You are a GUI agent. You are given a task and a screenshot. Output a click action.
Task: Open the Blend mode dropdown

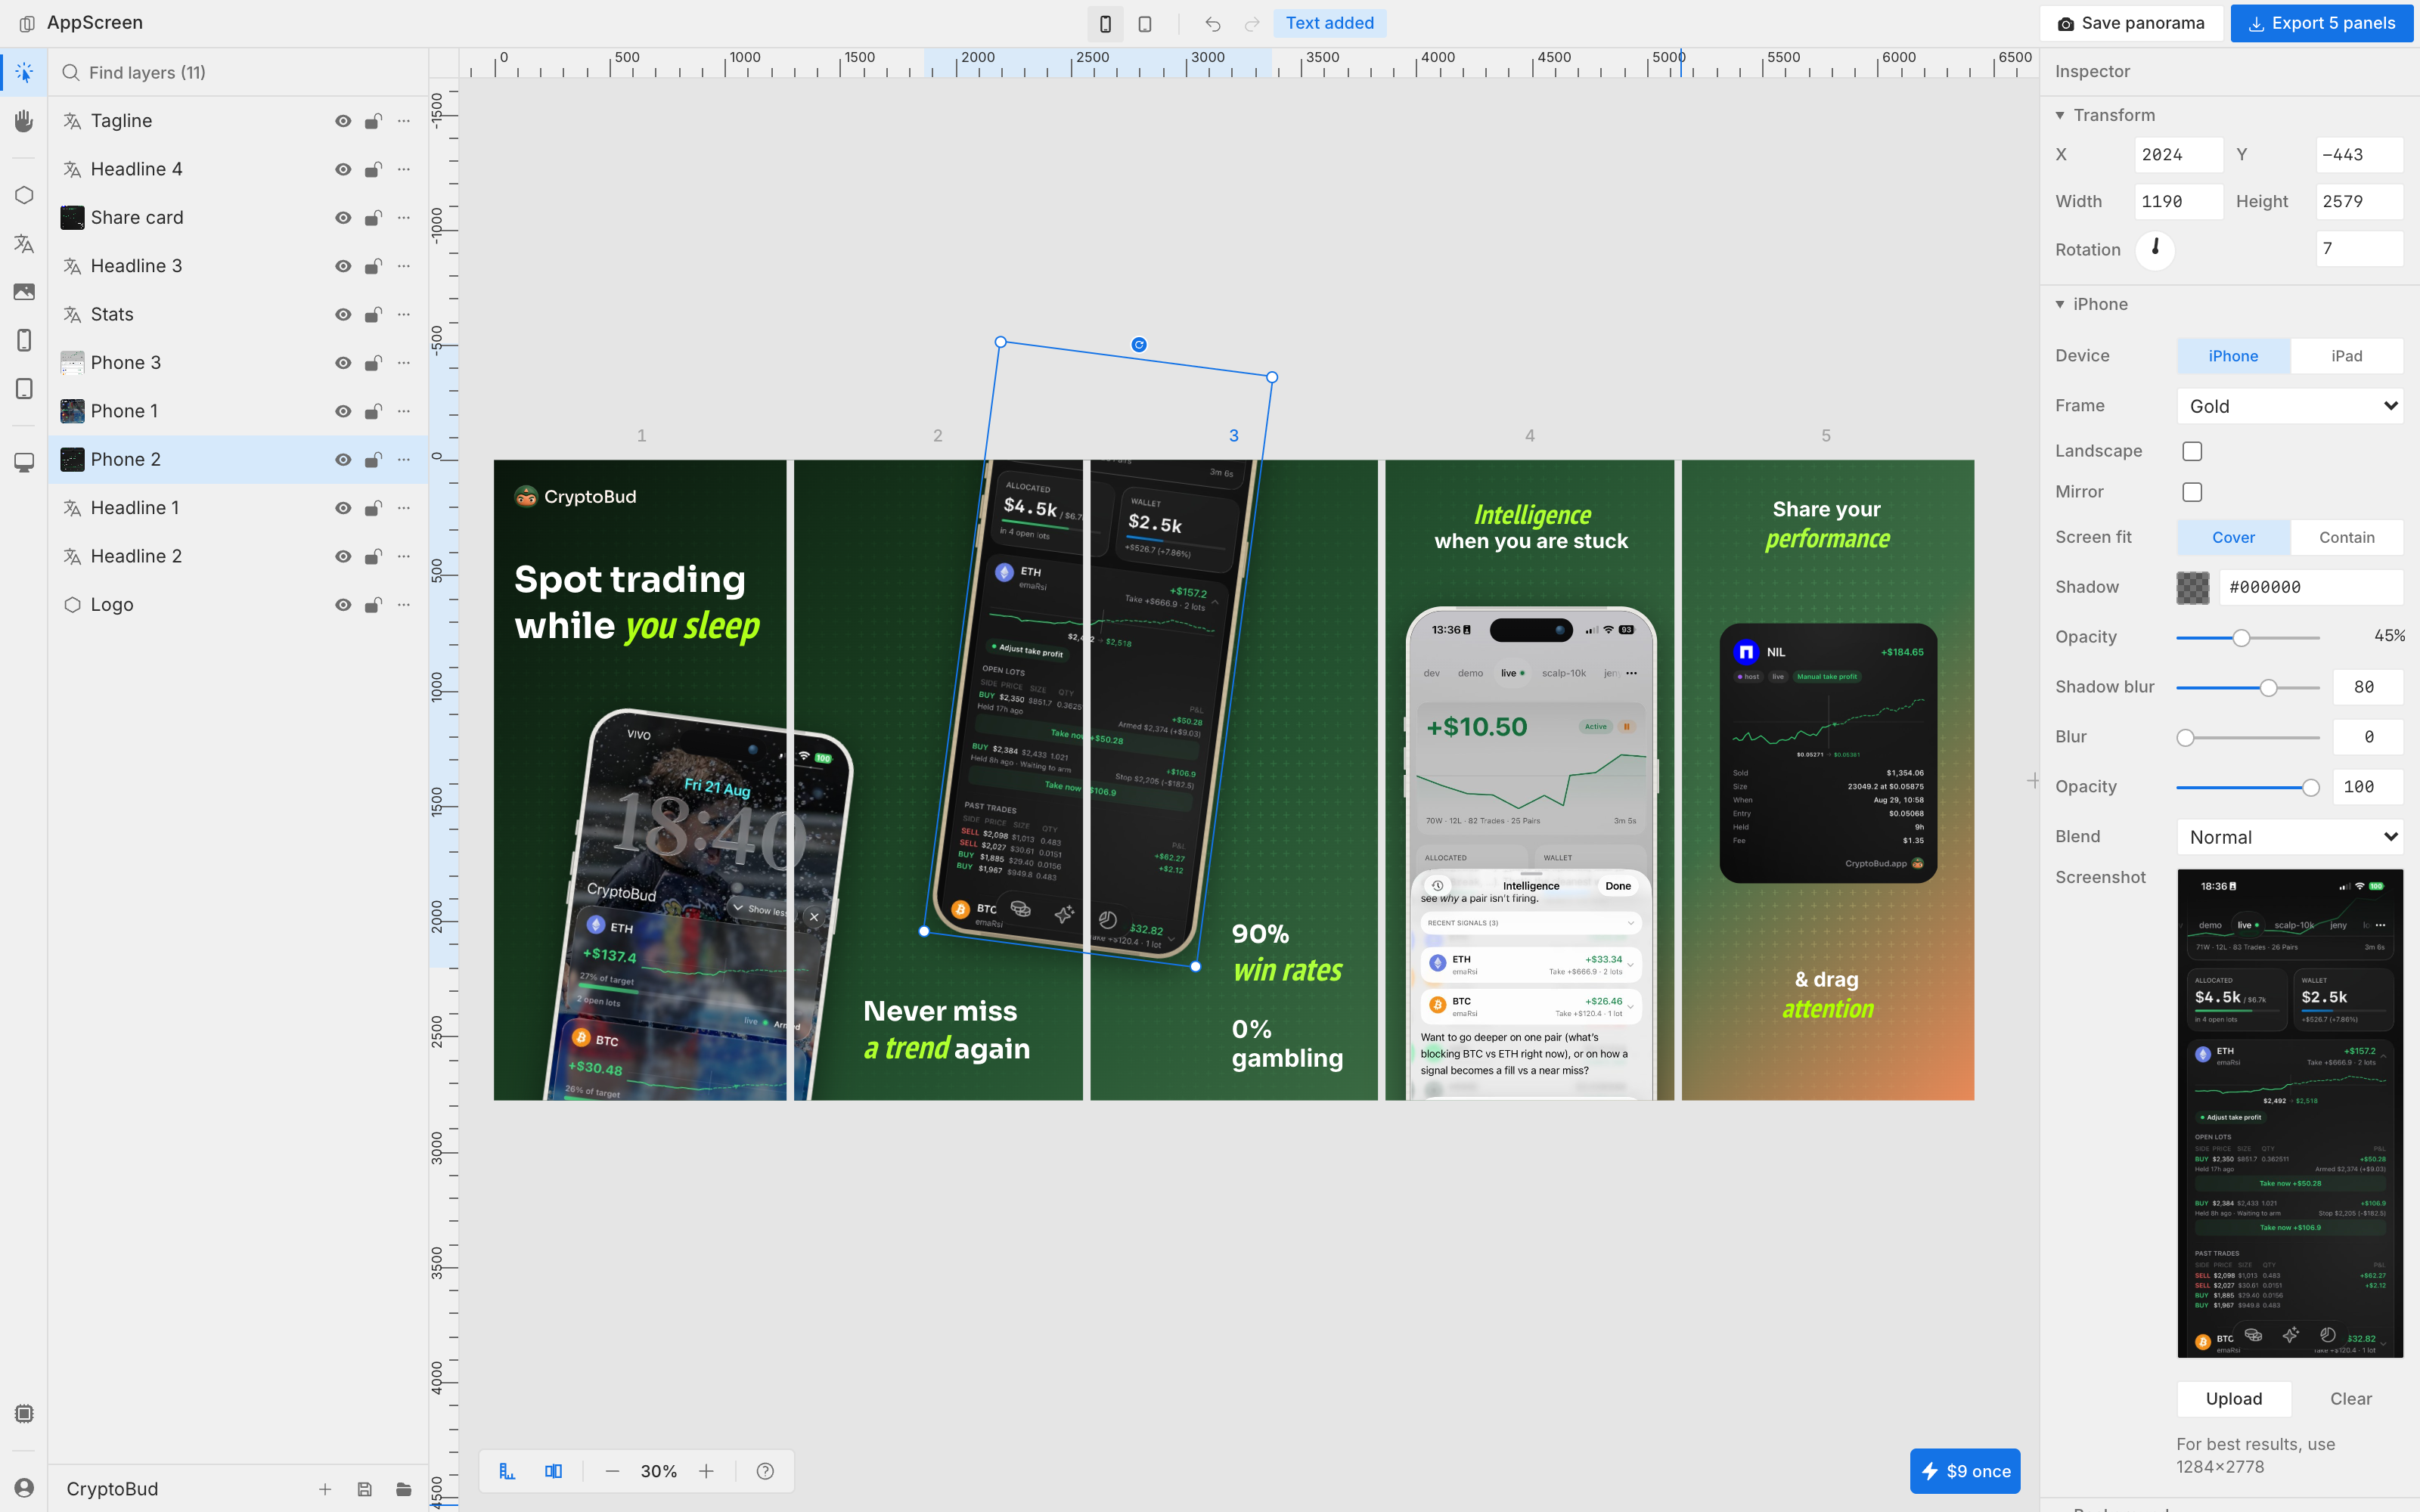2290,837
